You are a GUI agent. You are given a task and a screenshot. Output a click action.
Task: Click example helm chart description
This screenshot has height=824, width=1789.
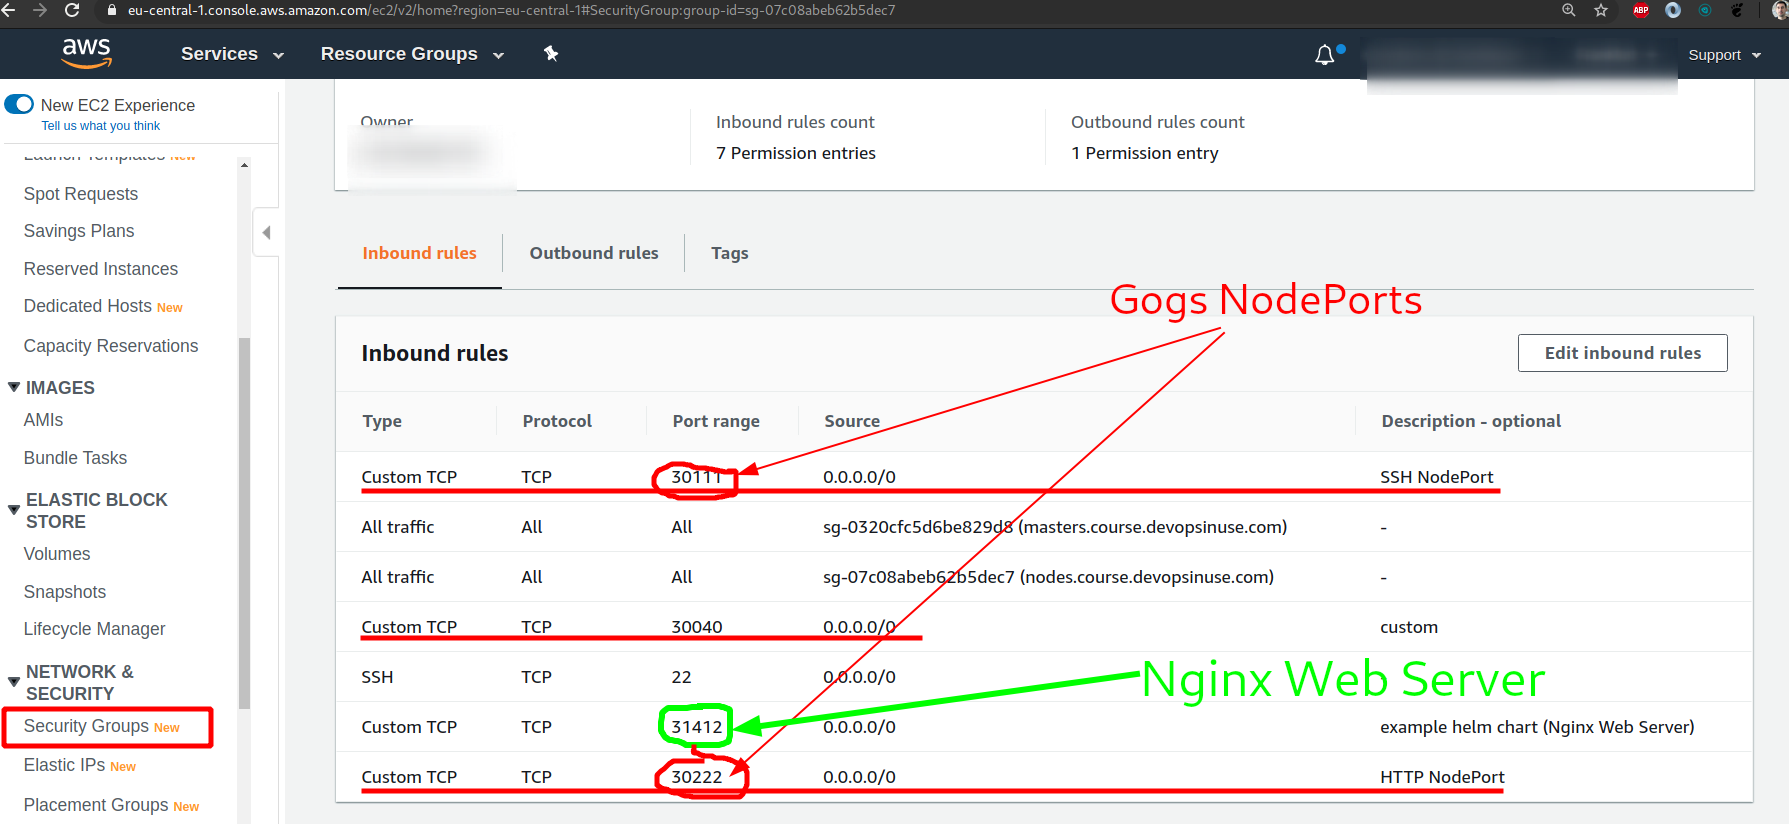coord(1537,727)
